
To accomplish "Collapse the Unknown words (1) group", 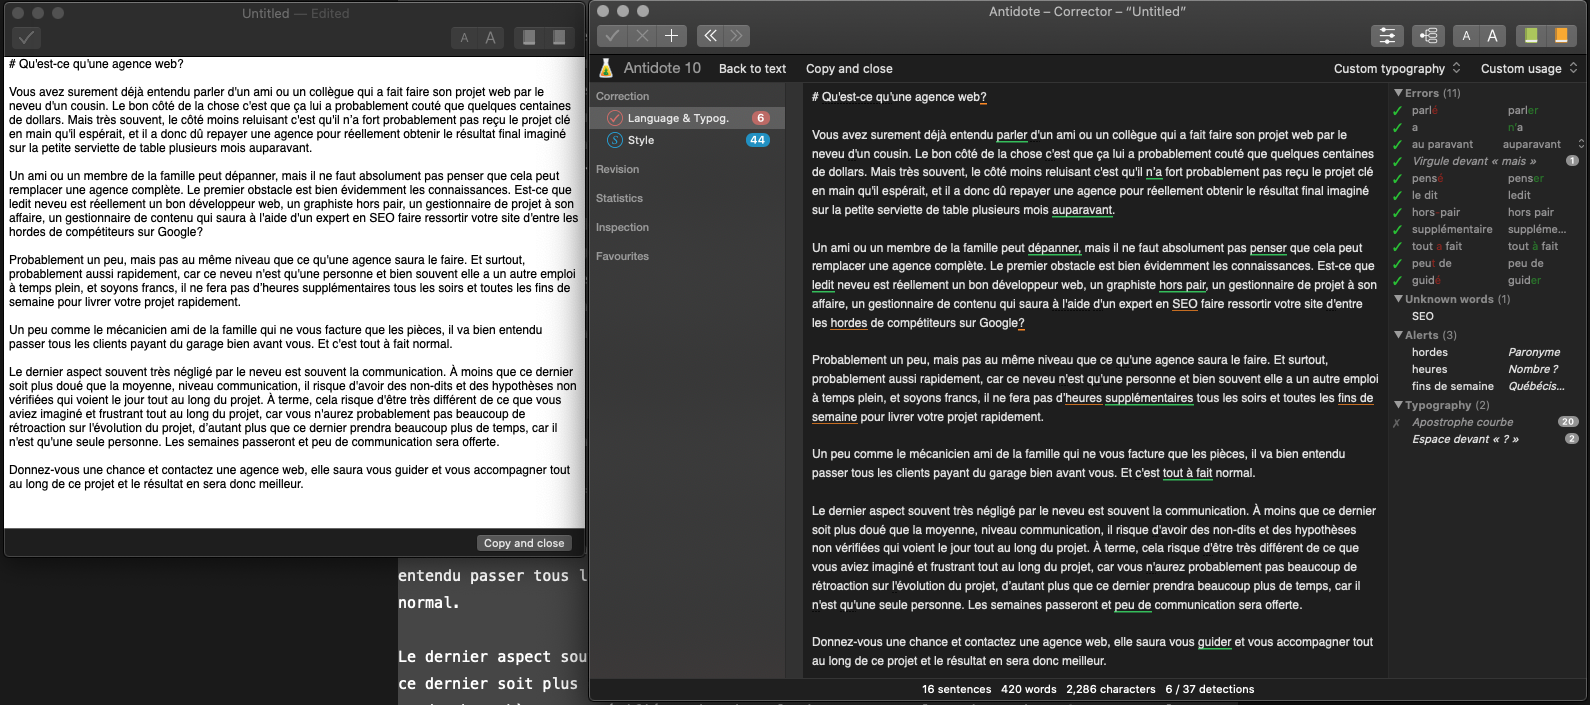I will point(1398,299).
